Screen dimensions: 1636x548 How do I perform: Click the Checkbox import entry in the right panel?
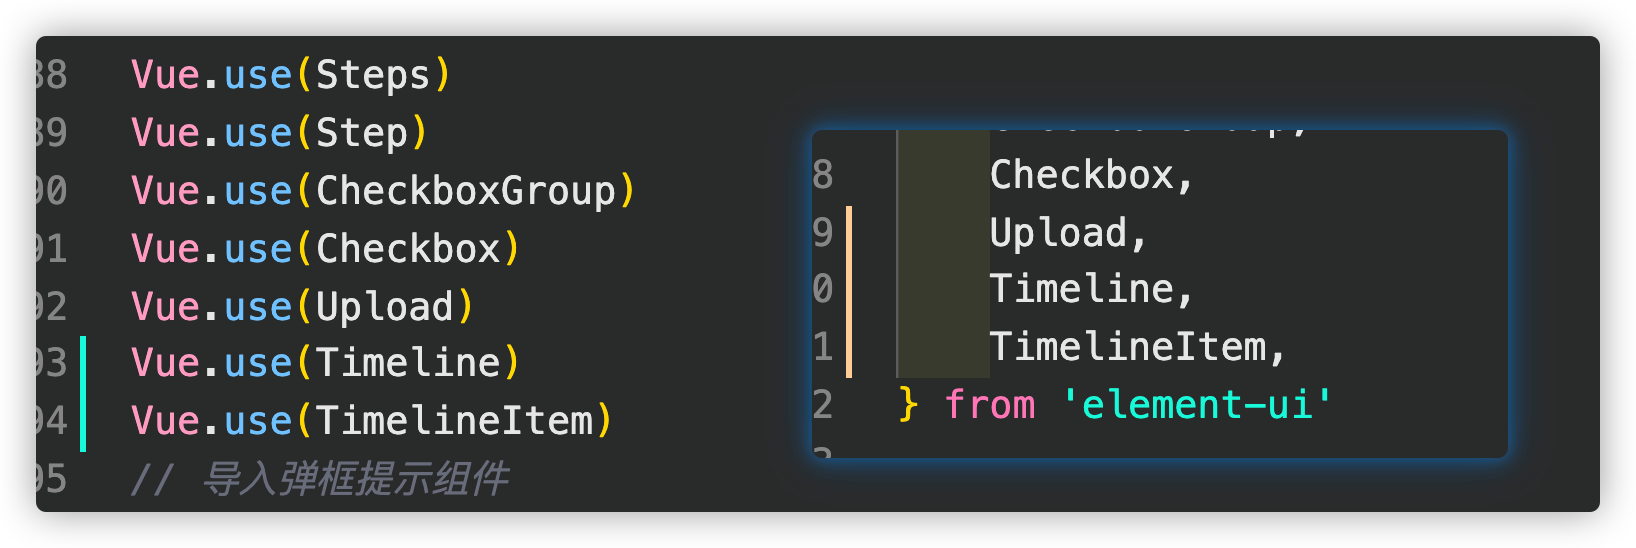[x=1092, y=176]
